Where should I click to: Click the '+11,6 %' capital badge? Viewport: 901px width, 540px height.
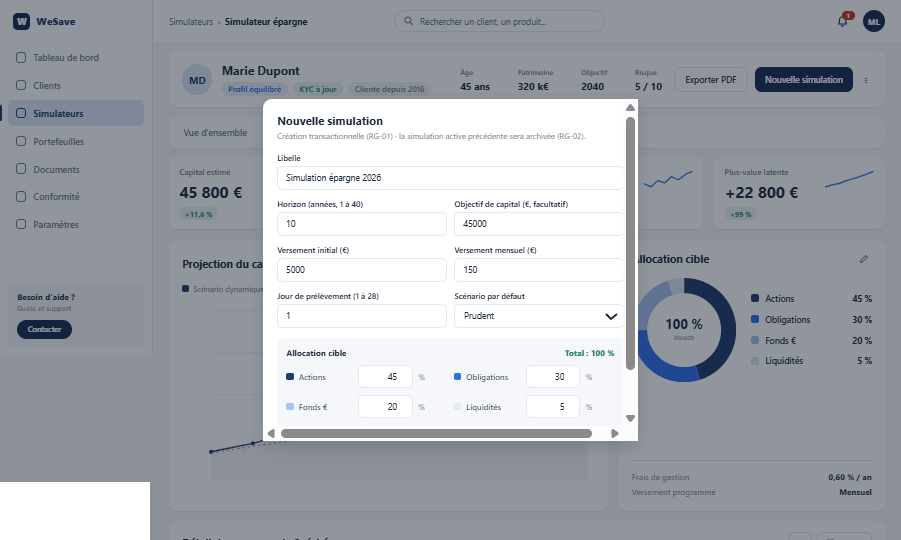[x=198, y=214]
